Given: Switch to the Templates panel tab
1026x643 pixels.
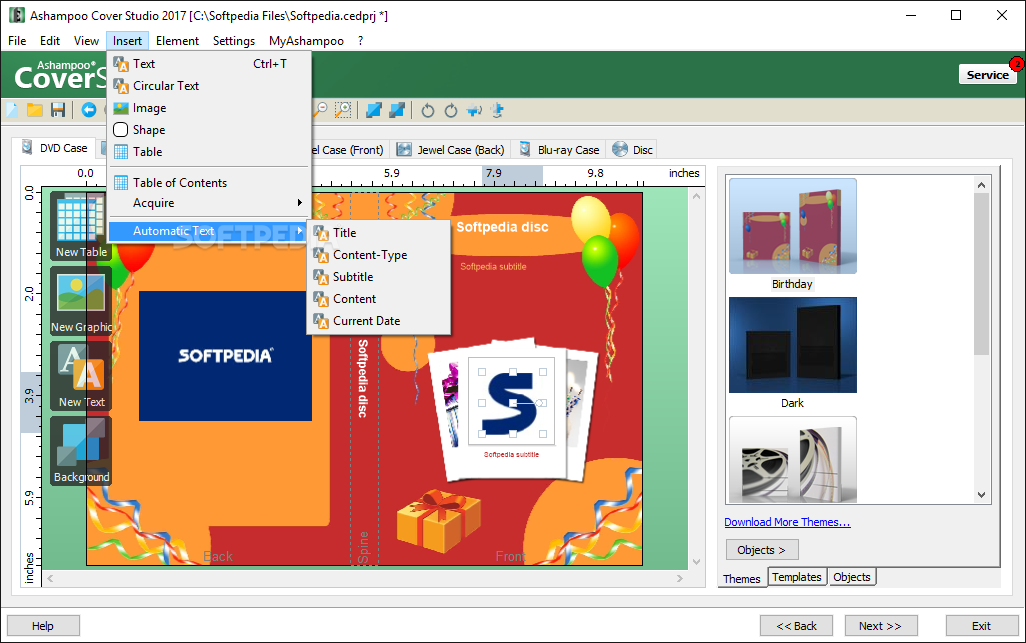Looking at the screenshot, I should click(x=796, y=577).
